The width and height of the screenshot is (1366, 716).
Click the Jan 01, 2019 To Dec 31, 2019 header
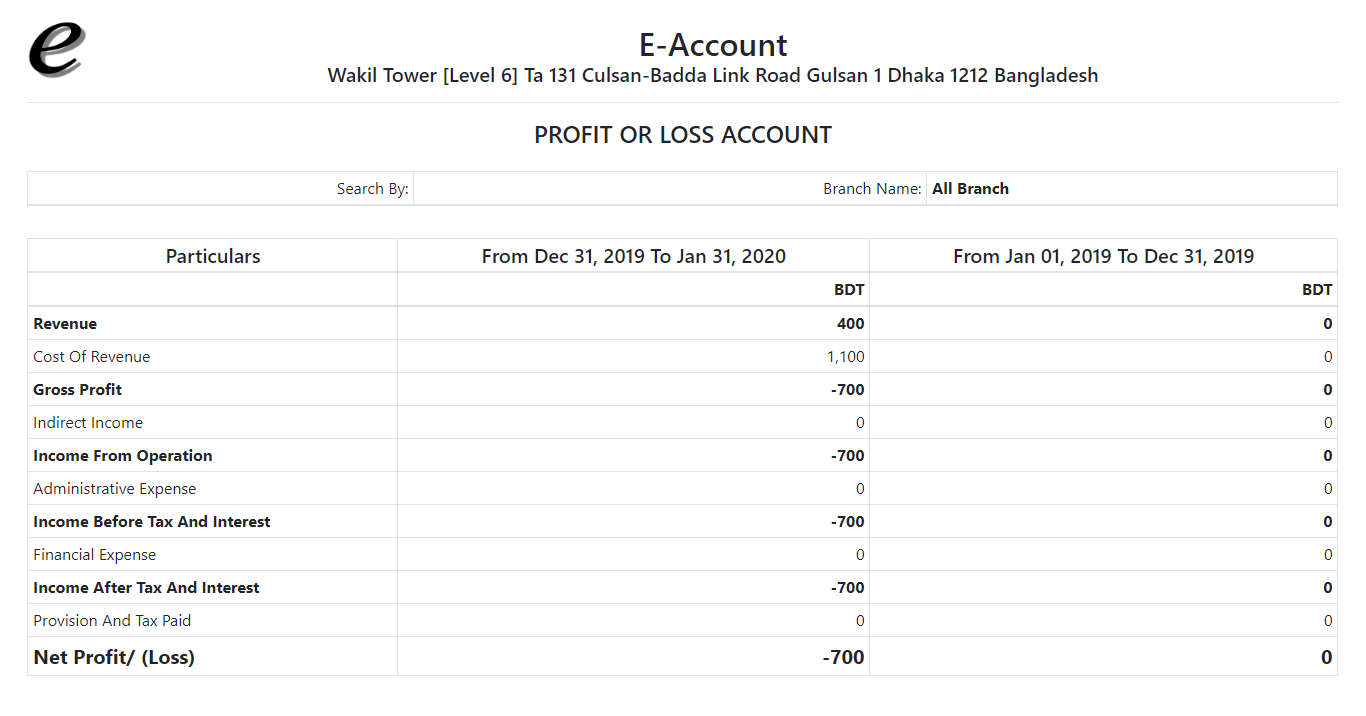1103,256
